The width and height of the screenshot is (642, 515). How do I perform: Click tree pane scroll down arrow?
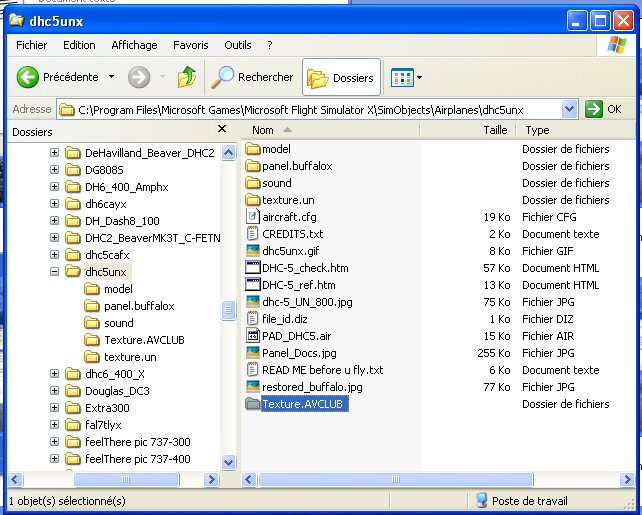228,463
